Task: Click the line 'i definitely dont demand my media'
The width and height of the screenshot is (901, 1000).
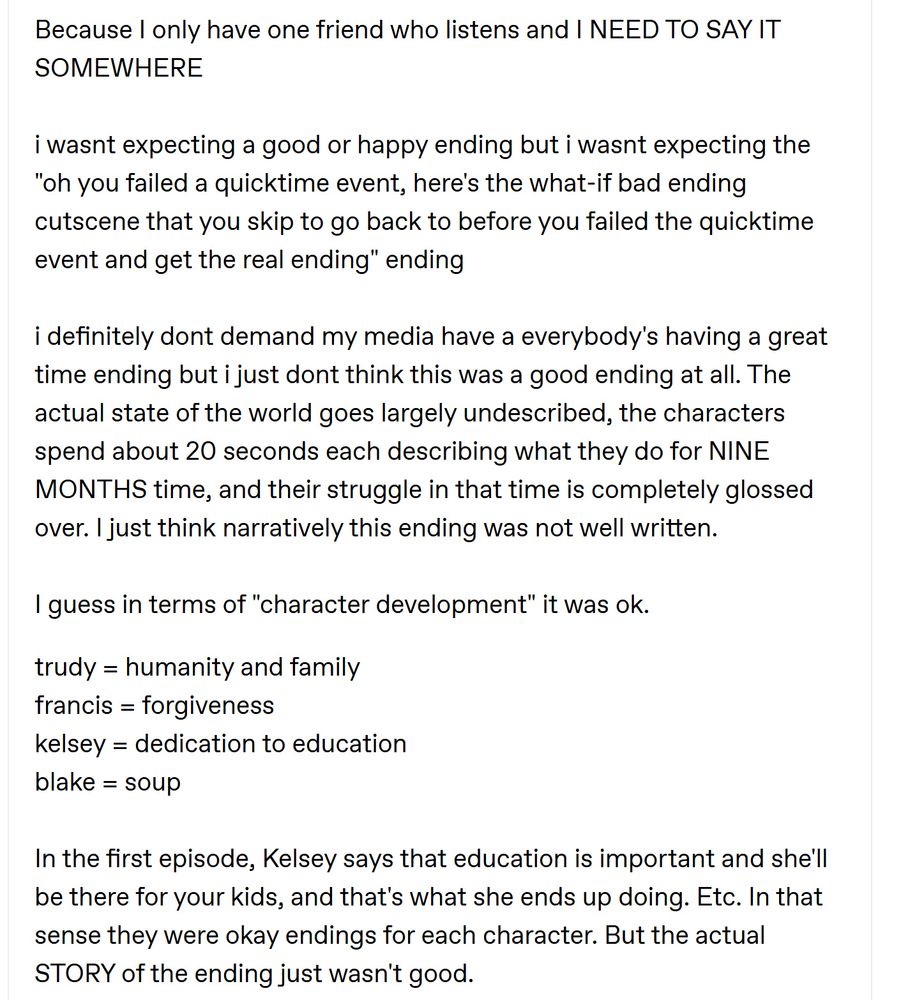Action: tap(431, 336)
